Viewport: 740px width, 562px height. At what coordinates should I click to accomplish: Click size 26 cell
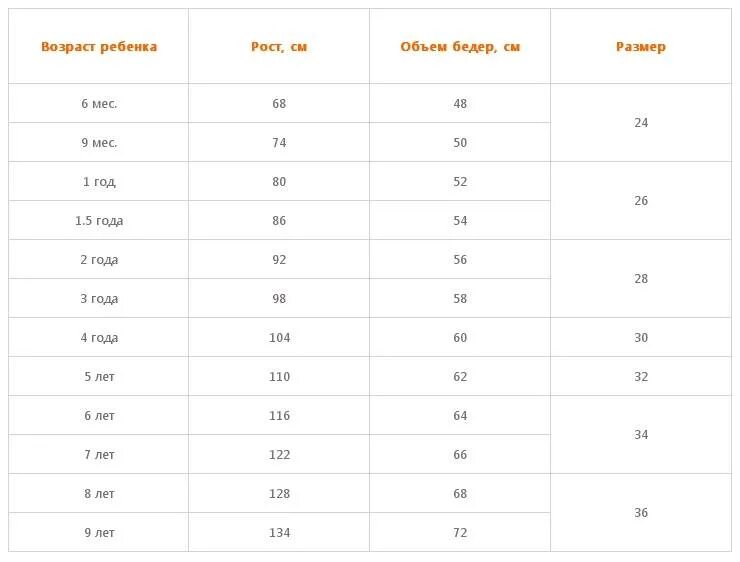(x=641, y=201)
